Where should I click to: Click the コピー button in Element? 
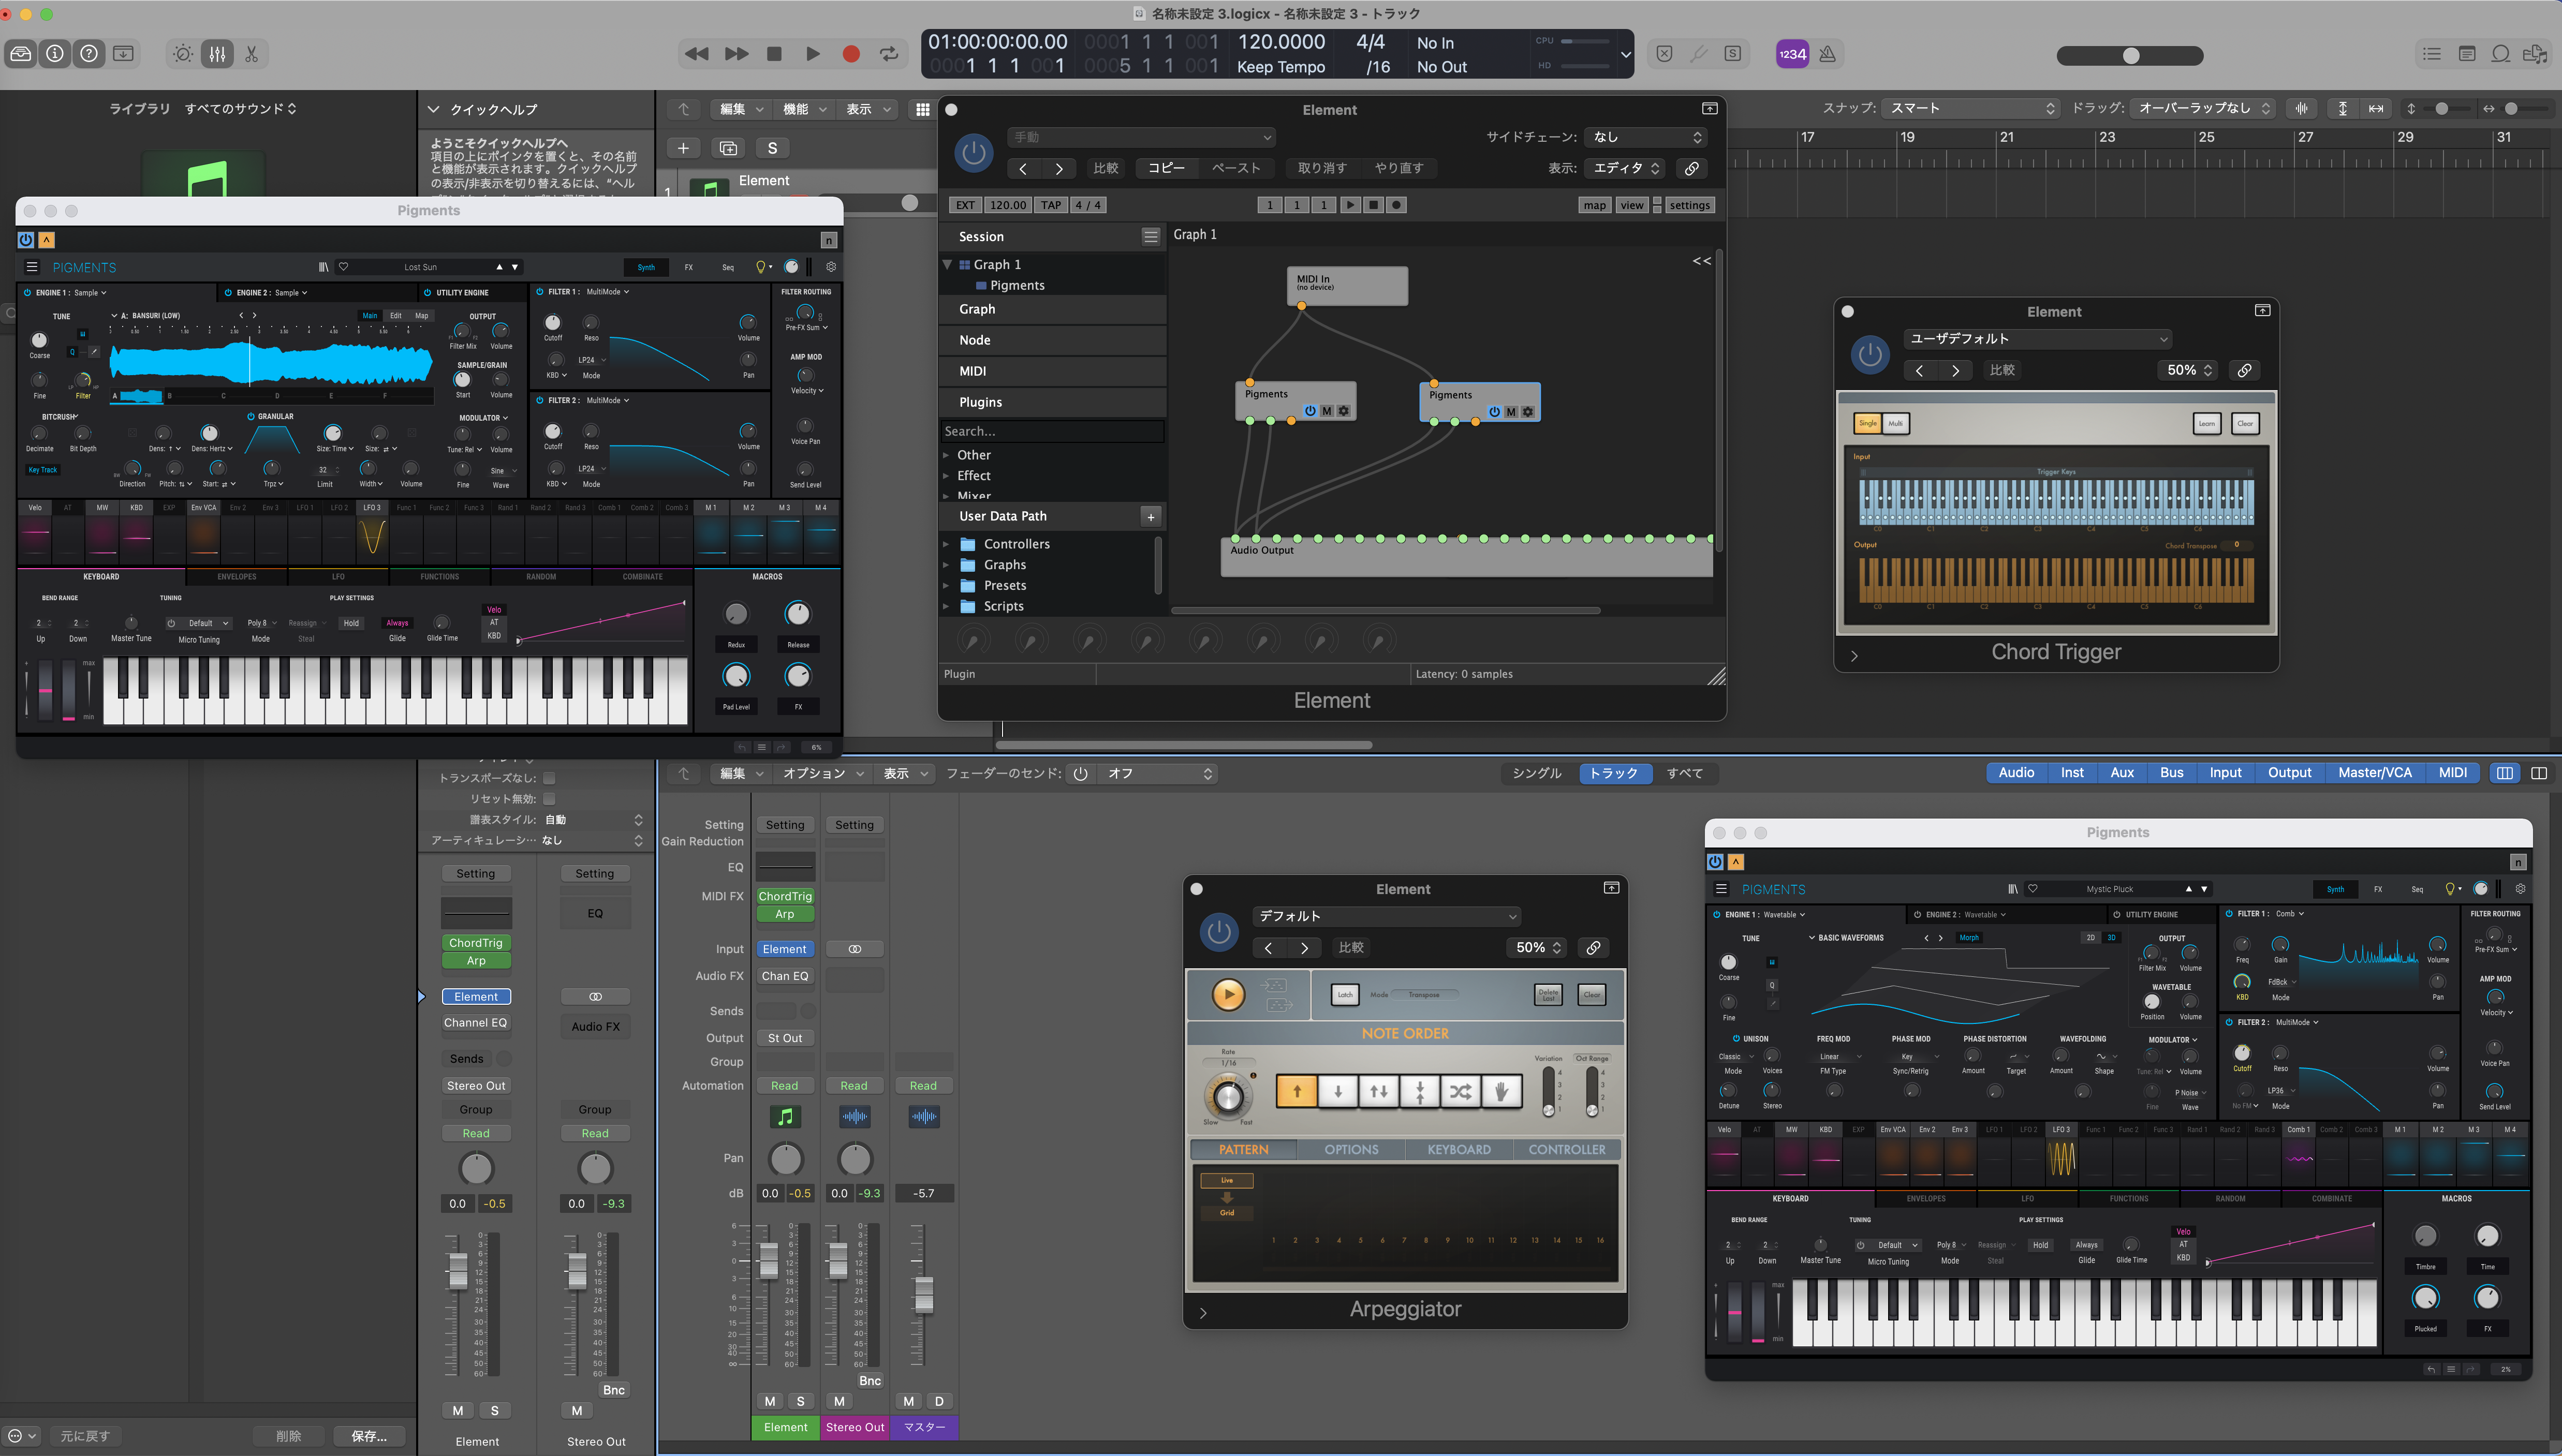point(1166,168)
